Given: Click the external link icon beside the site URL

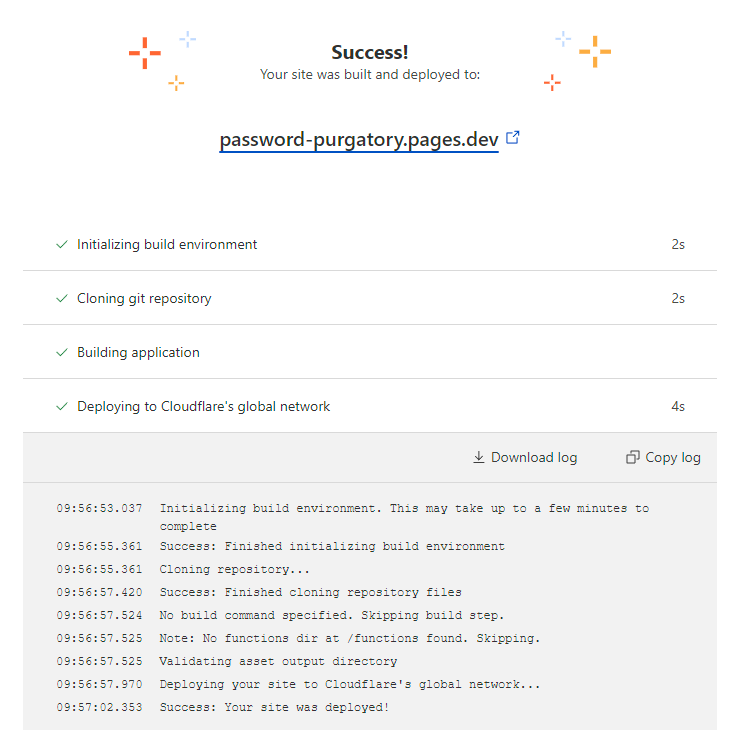Looking at the screenshot, I should [x=513, y=138].
